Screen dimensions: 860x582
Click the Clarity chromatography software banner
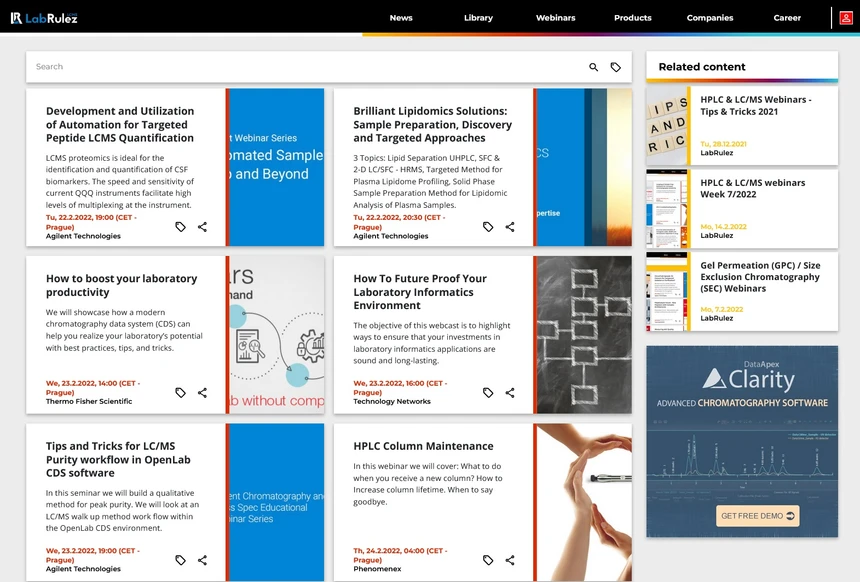coord(742,442)
